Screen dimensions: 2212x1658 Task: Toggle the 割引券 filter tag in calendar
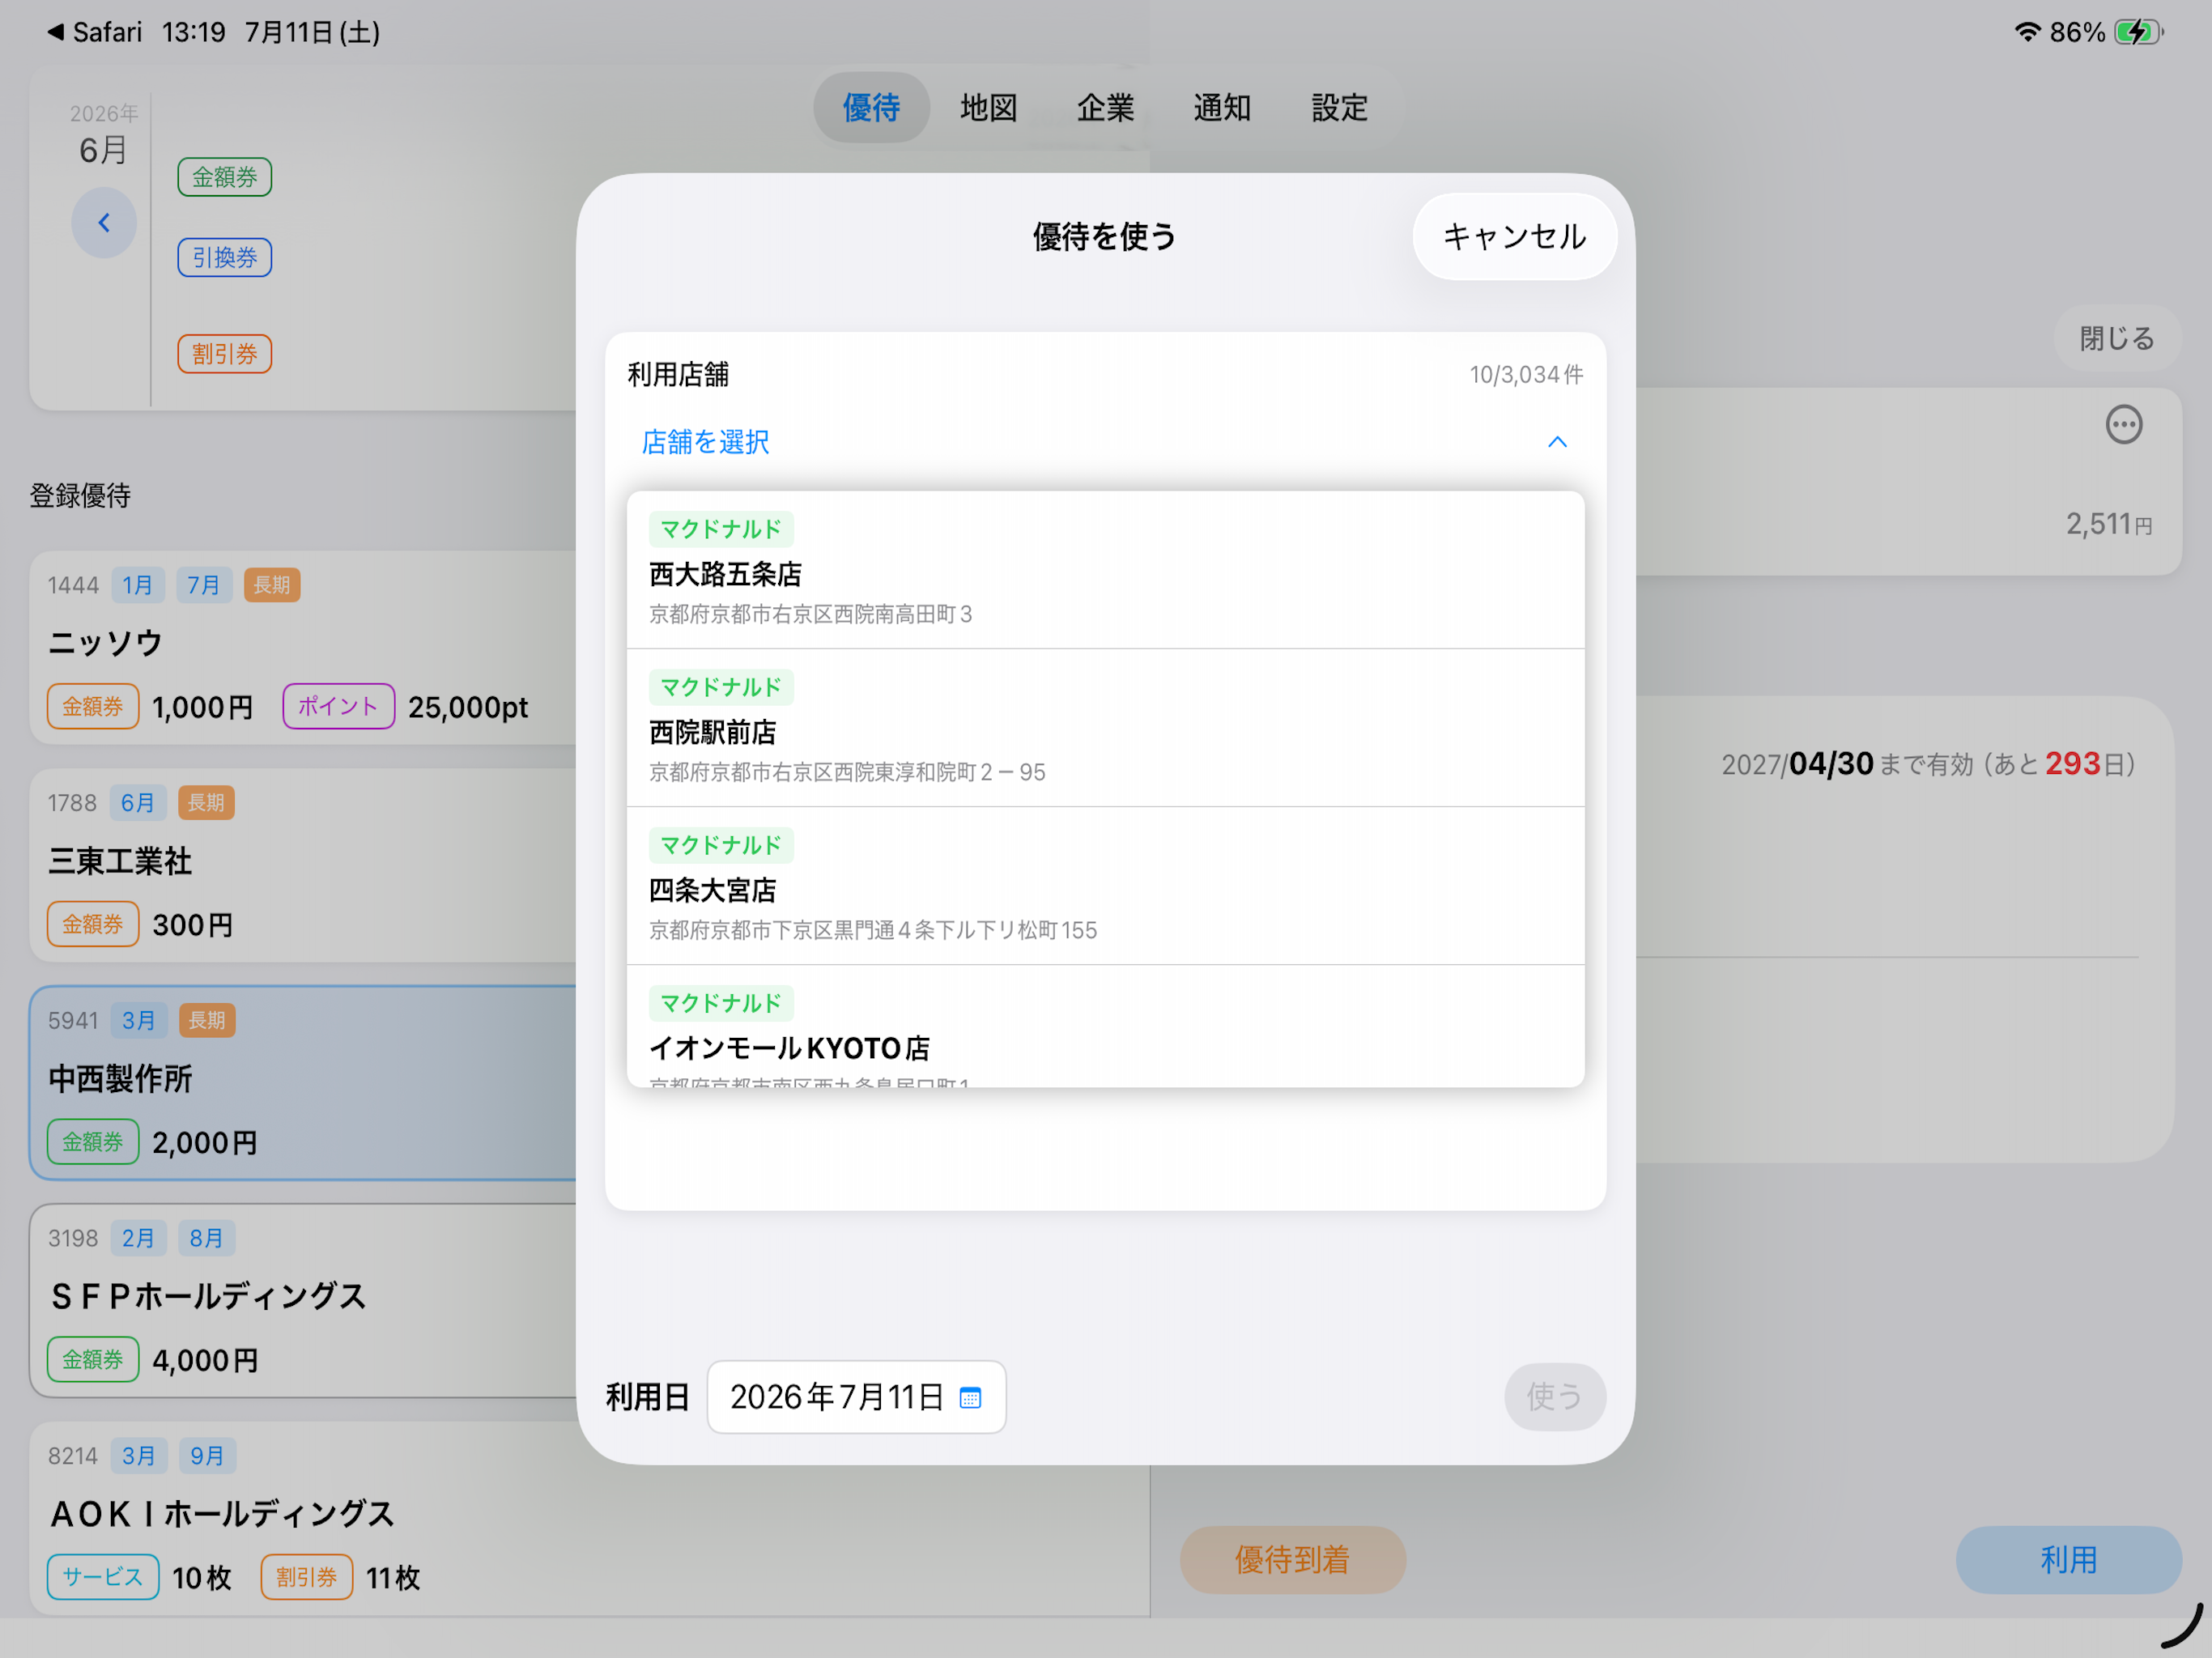(x=225, y=353)
